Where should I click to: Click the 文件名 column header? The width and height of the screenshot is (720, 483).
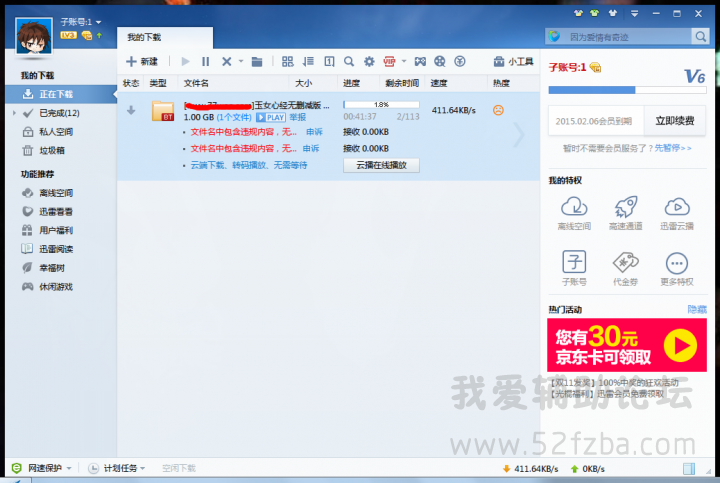196,83
